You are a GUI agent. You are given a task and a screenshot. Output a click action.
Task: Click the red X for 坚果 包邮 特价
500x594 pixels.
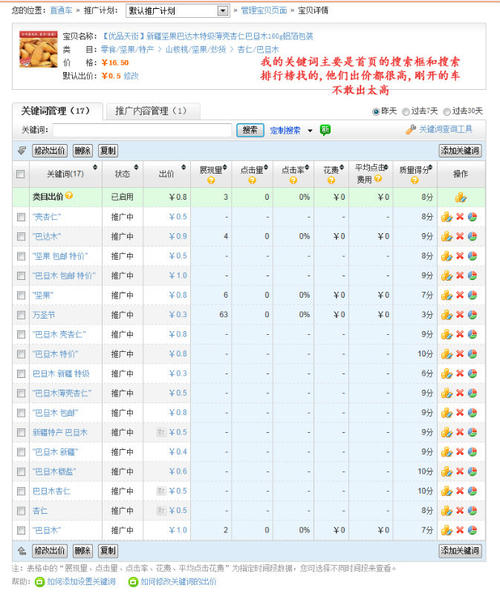point(460,256)
